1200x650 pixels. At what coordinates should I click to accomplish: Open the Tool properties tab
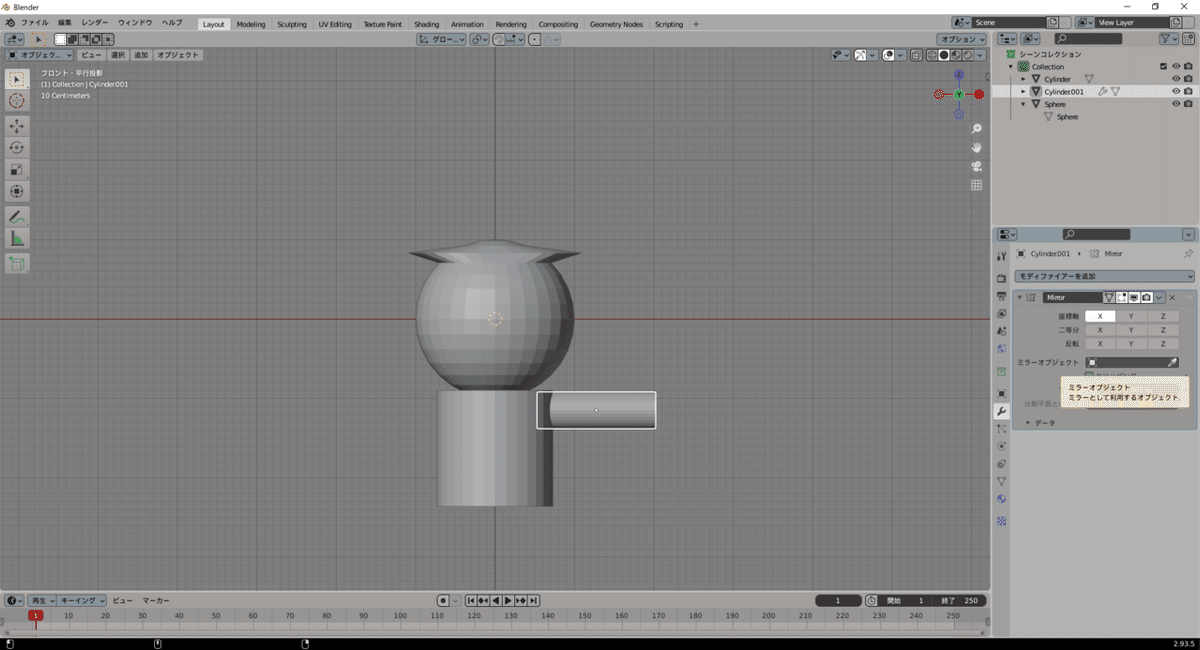point(1001,256)
